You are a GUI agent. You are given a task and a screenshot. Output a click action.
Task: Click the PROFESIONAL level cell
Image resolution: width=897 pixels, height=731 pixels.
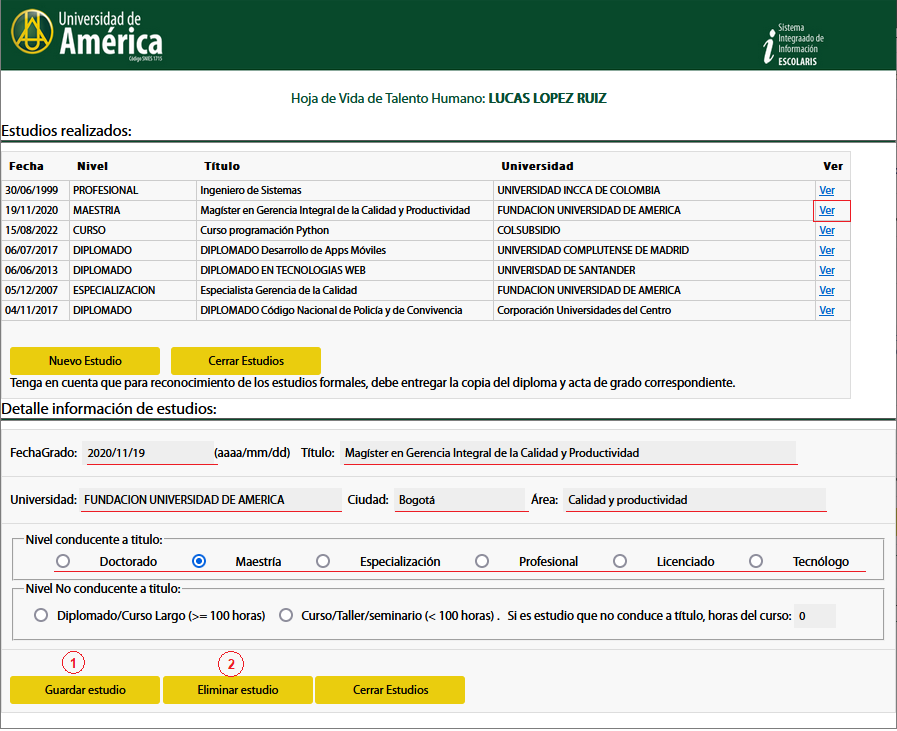[x=133, y=190]
